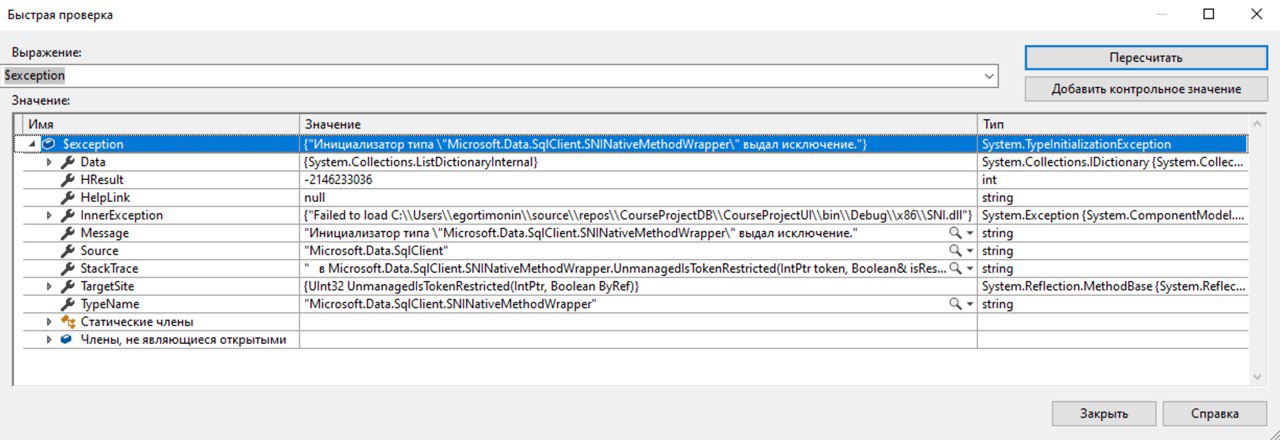Click the wrench icon beside InnerException
This screenshot has width=1280, height=440.
pyautogui.click(x=68, y=215)
